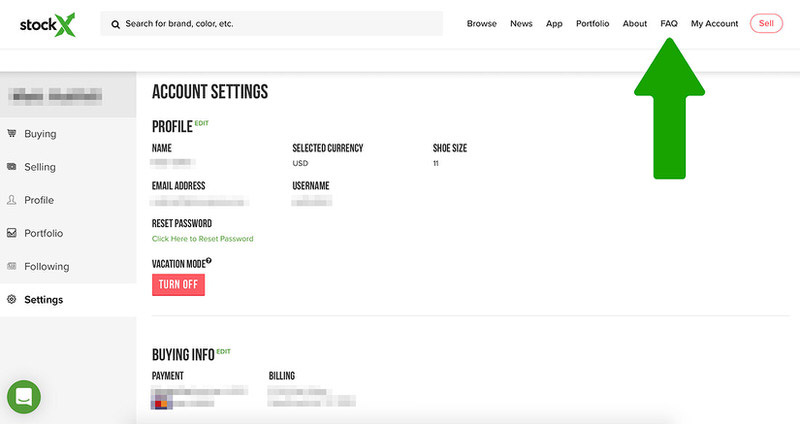Click the Following icon in sidebar
Screen dimensions: 800x424
pyautogui.click(x=12, y=266)
